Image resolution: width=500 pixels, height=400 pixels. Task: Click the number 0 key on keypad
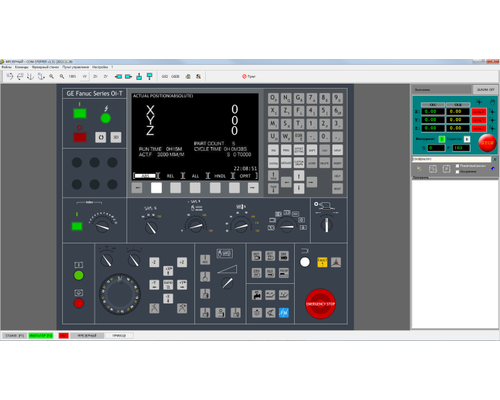pos(324,137)
